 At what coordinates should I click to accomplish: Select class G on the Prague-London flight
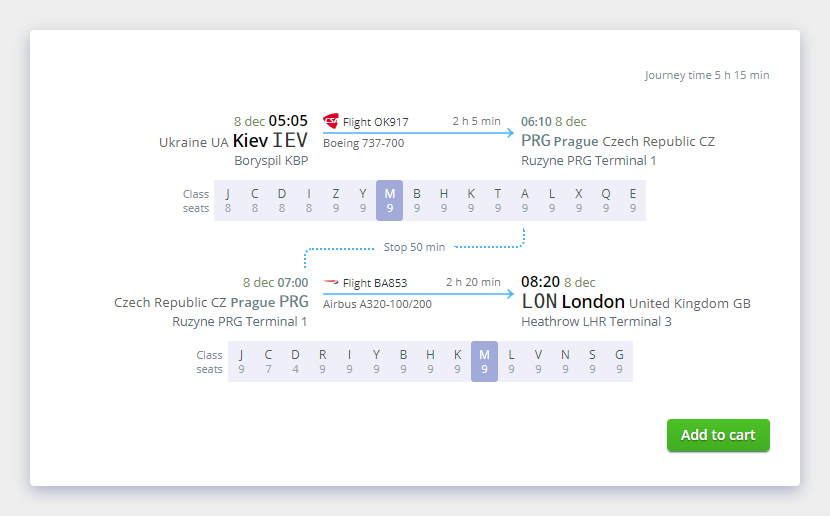point(619,361)
